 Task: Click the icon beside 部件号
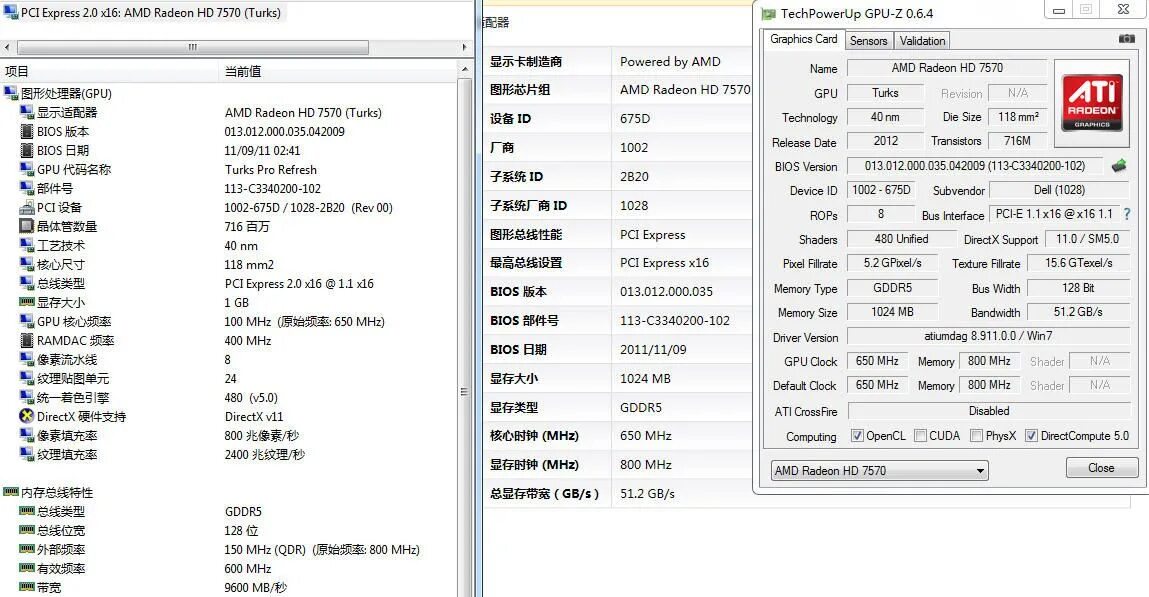coord(26,188)
